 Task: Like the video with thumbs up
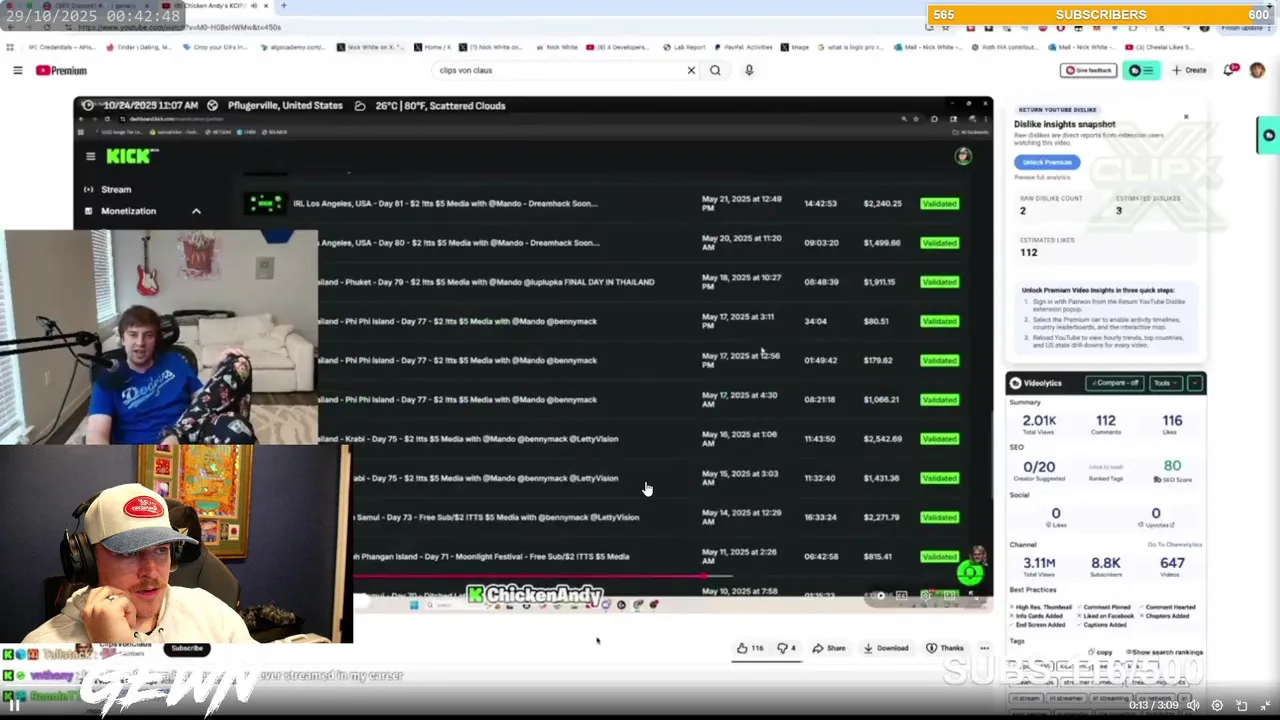(750, 648)
